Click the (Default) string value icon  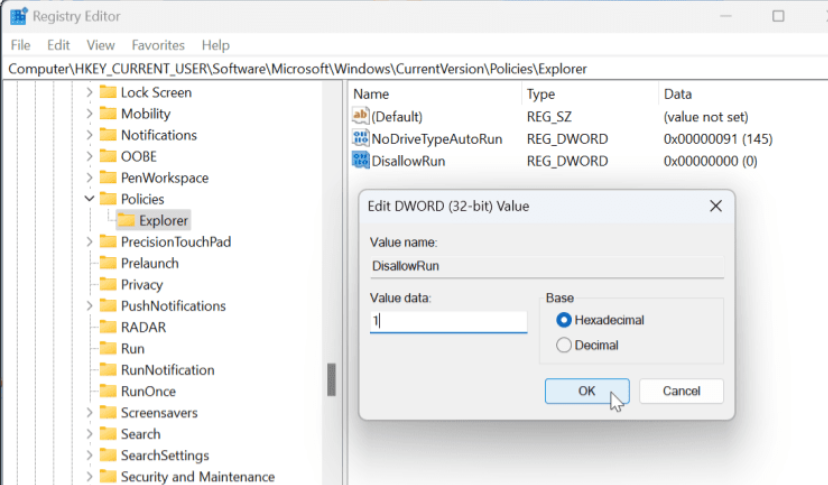[361, 117]
